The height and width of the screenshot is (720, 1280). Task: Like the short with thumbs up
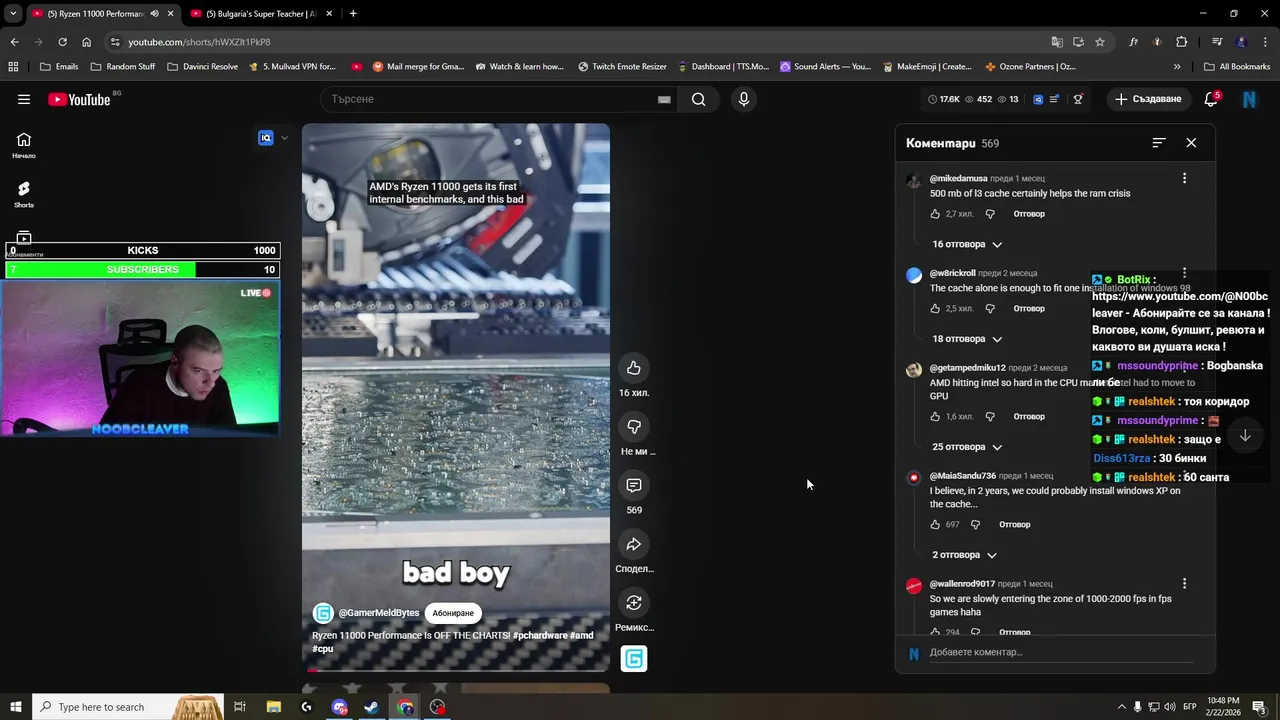click(x=634, y=368)
